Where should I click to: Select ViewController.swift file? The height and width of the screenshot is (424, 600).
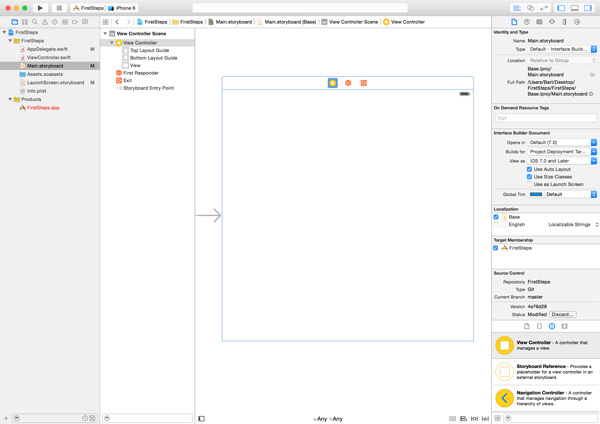(49, 57)
